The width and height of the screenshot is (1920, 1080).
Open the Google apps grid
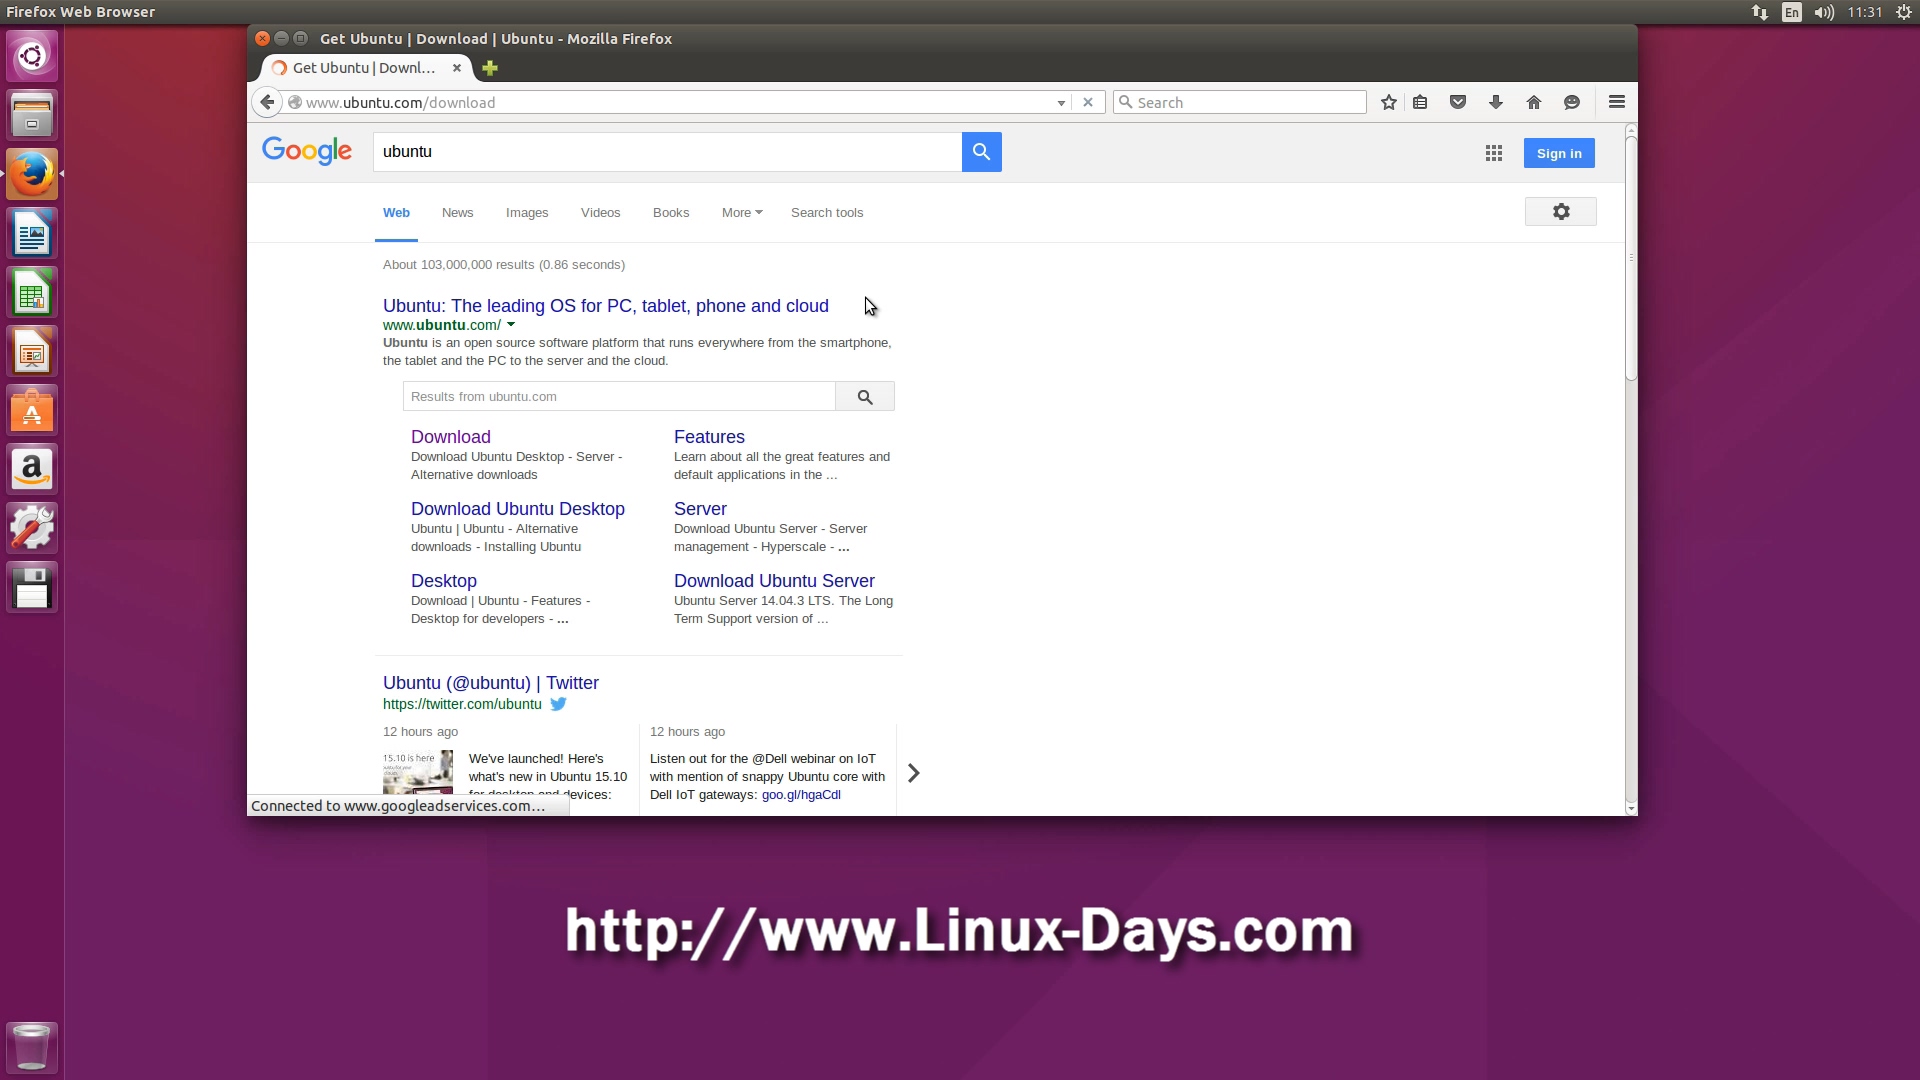(1494, 153)
